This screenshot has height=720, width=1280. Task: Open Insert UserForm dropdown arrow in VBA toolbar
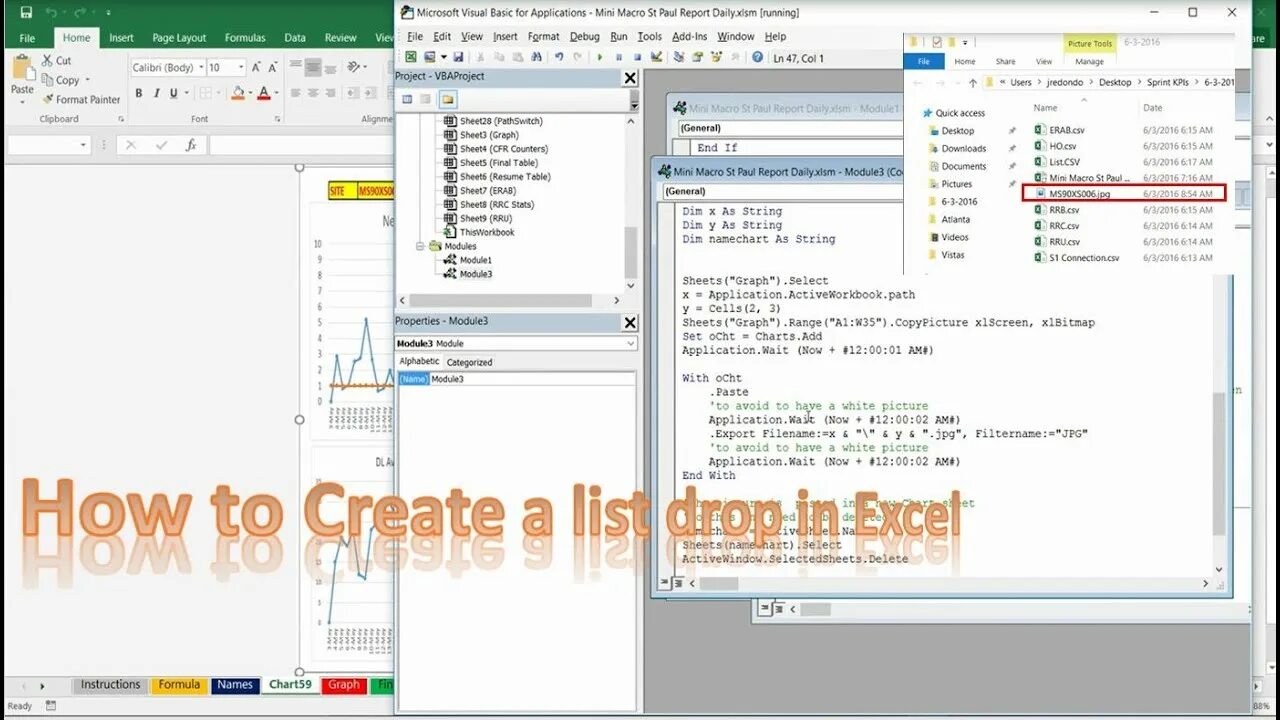click(x=442, y=57)
